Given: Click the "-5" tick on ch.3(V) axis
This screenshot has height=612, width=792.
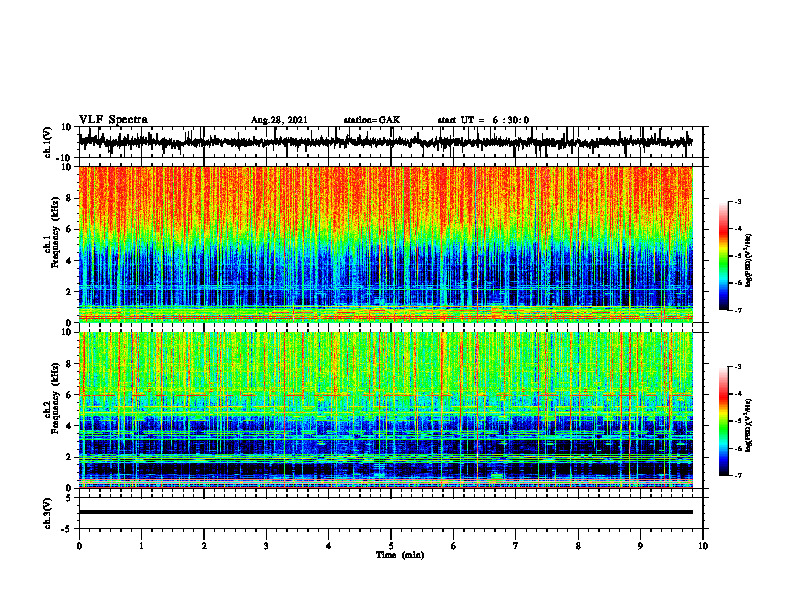Looking at the screenshot, I should (x=68, y=529).
